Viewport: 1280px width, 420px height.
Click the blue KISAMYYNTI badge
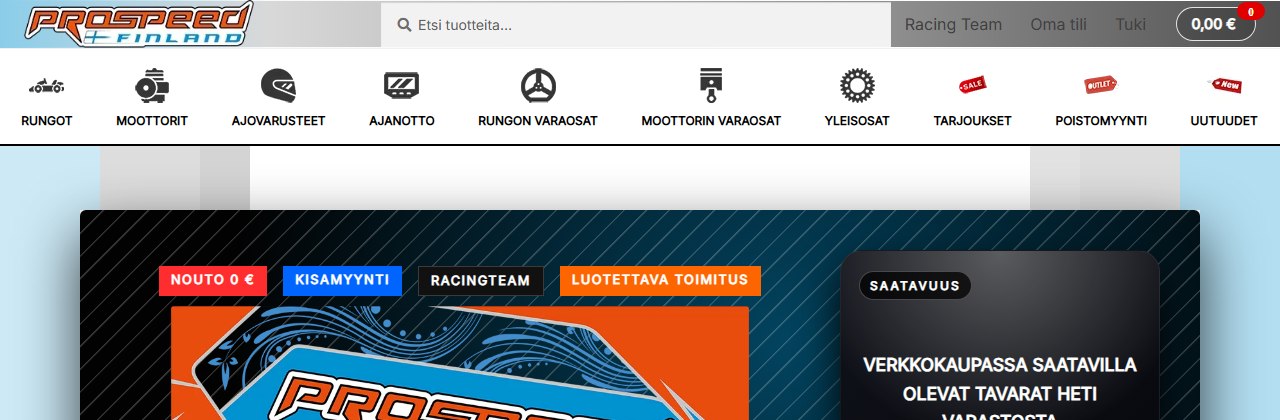pyautogui.click(x=342, y=281)
